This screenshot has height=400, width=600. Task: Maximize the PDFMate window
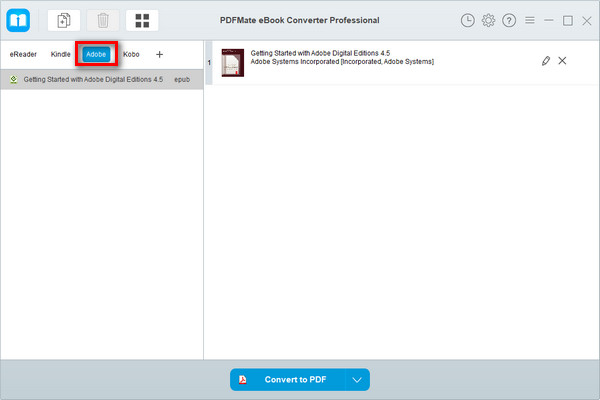568,21
